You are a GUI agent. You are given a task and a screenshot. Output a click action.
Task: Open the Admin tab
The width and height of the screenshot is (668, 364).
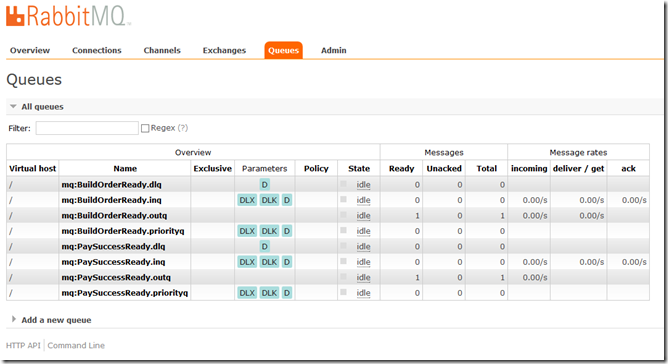click(334, 50)
